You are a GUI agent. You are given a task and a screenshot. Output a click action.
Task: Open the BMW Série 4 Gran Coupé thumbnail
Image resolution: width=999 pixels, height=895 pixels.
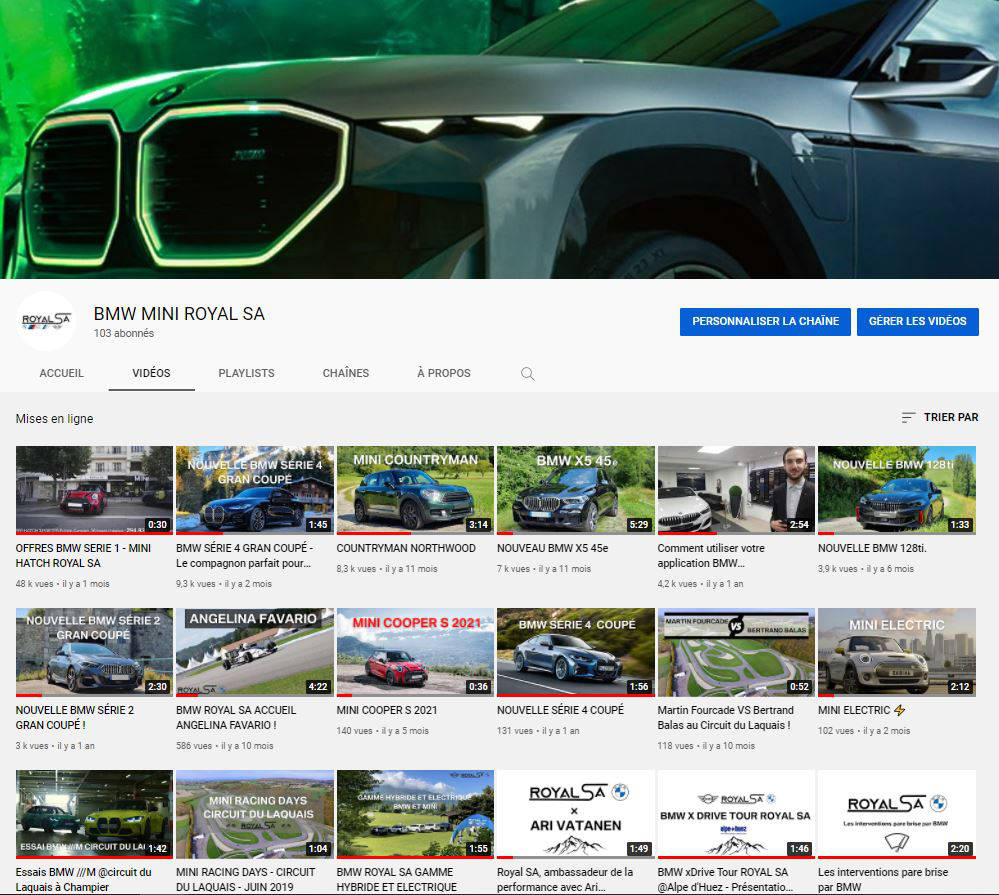pos(255,490)
